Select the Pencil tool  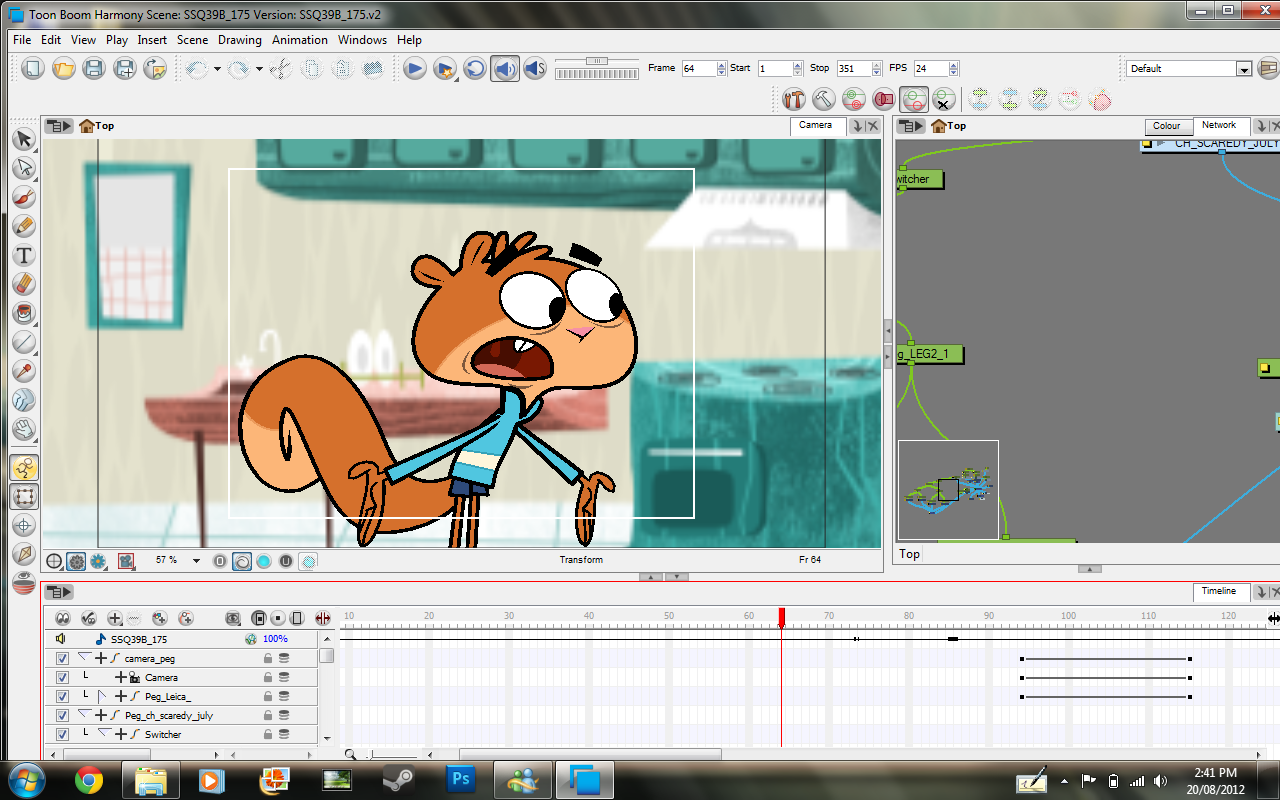tap(24, 226)
